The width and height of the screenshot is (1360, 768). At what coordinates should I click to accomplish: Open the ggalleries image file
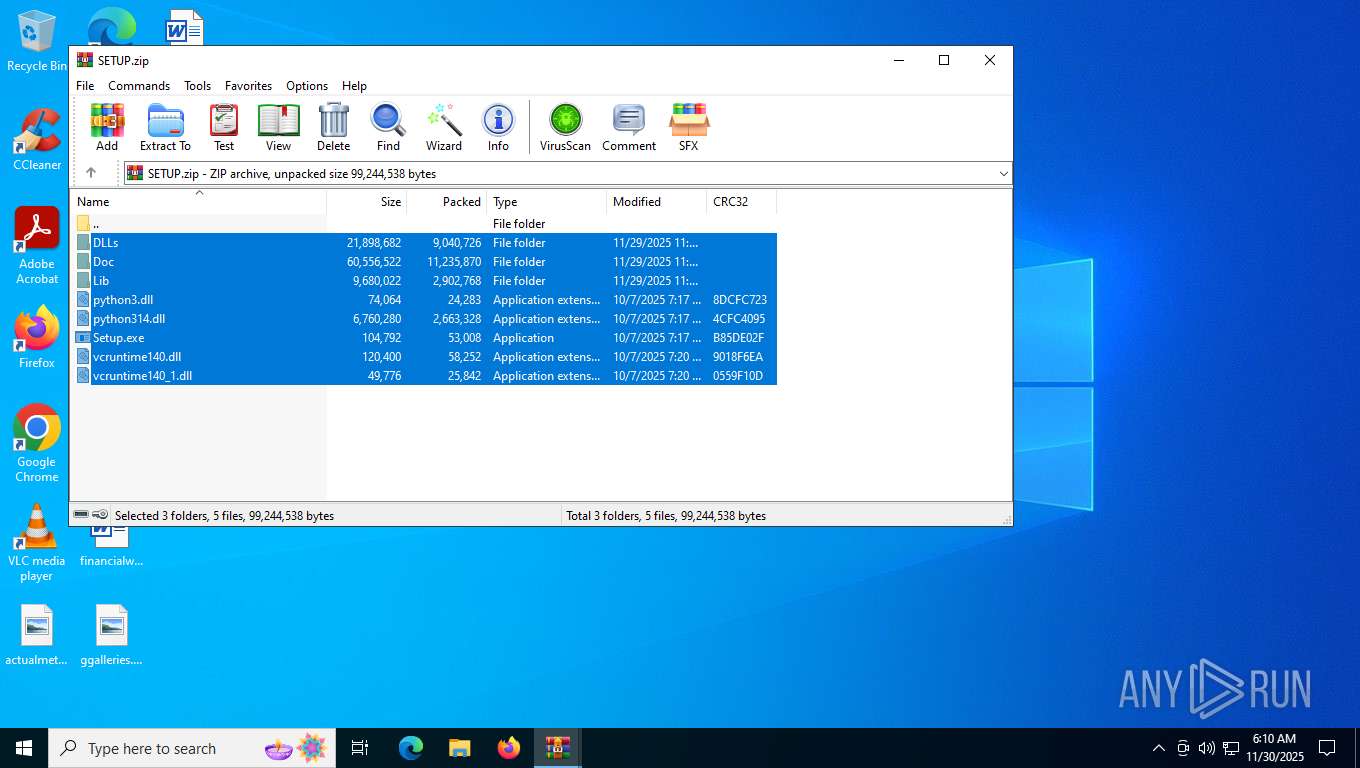(x=112, y=636)
